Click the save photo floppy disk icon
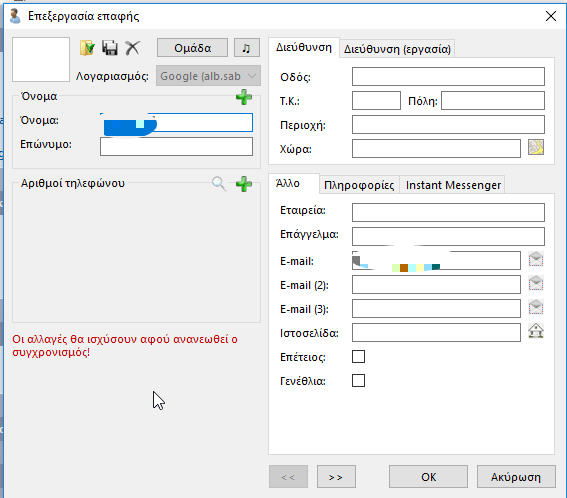Viewport: 567px width, 498px height. pyautogui.click(x=110, y=48)
